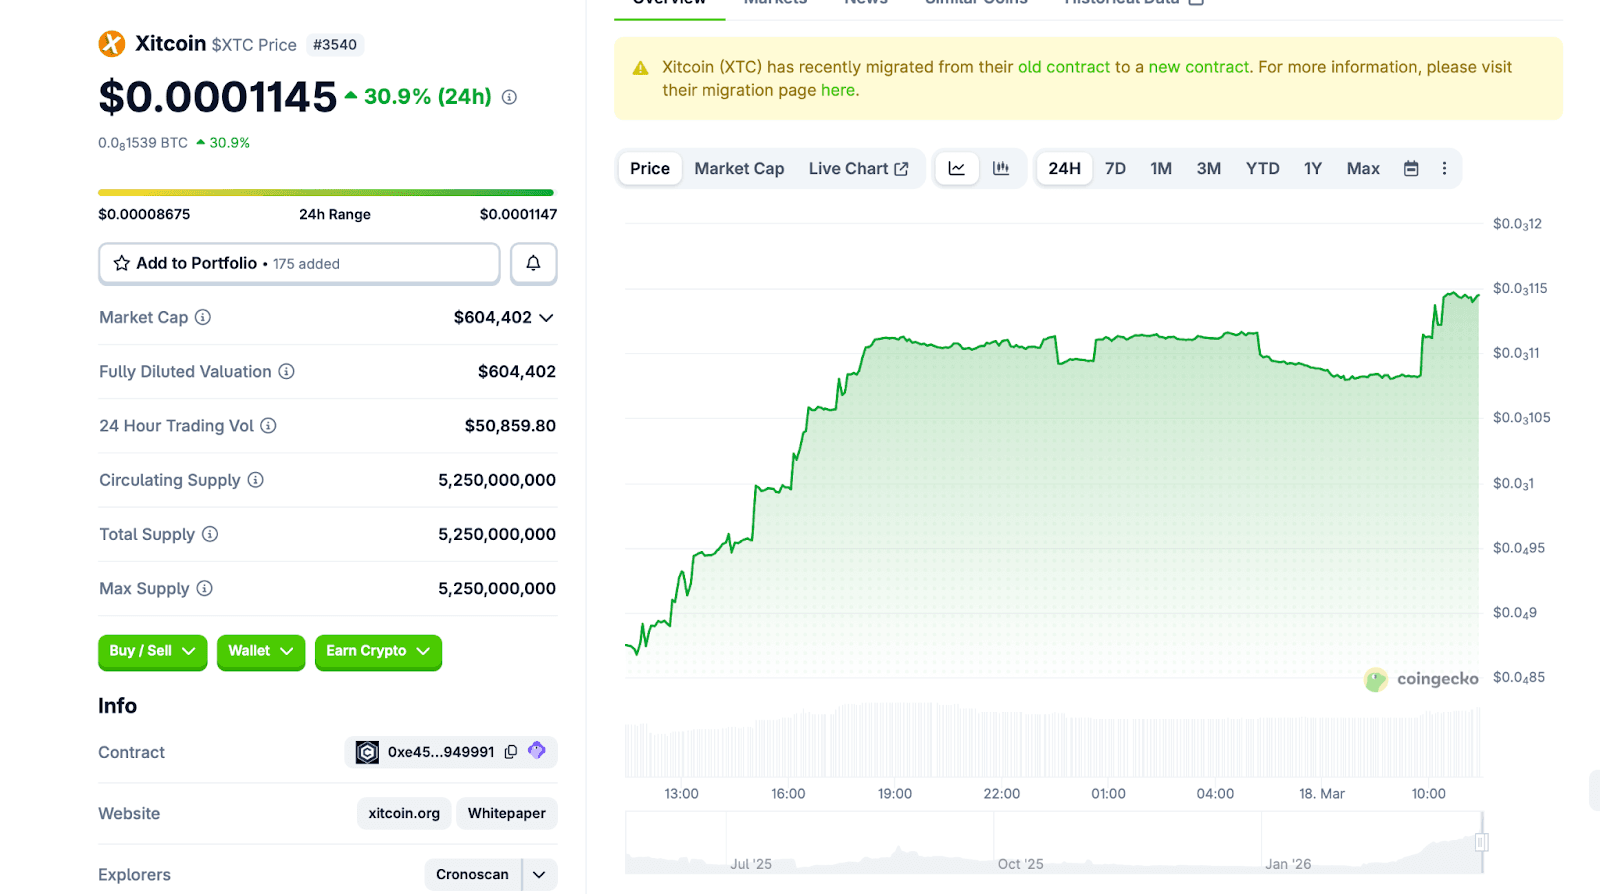1600x894 pixels.
Task: Click the Jul '25 navigator mini chart area
Action: (751, 864)
